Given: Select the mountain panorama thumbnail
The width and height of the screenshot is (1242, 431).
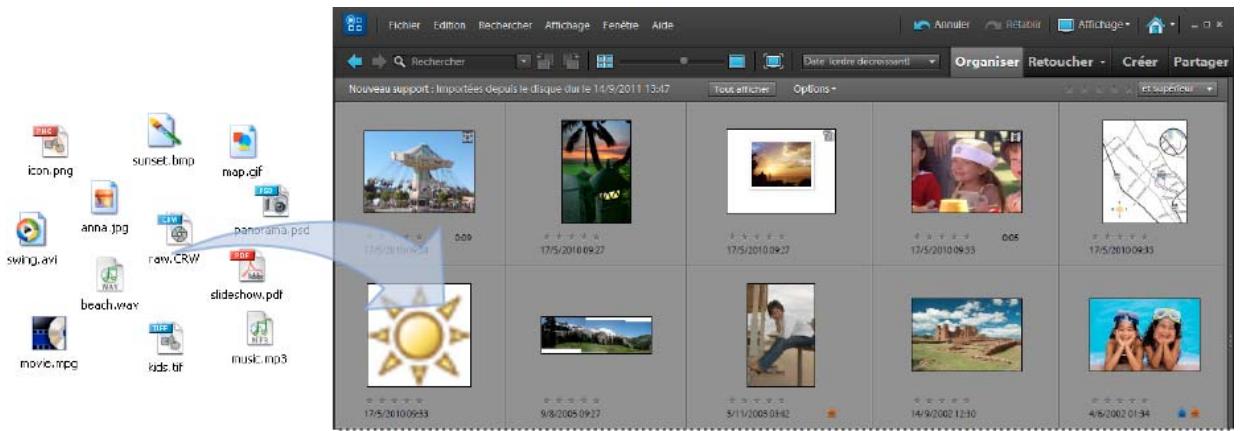Looking at the screenshot, I should point(596,335).
